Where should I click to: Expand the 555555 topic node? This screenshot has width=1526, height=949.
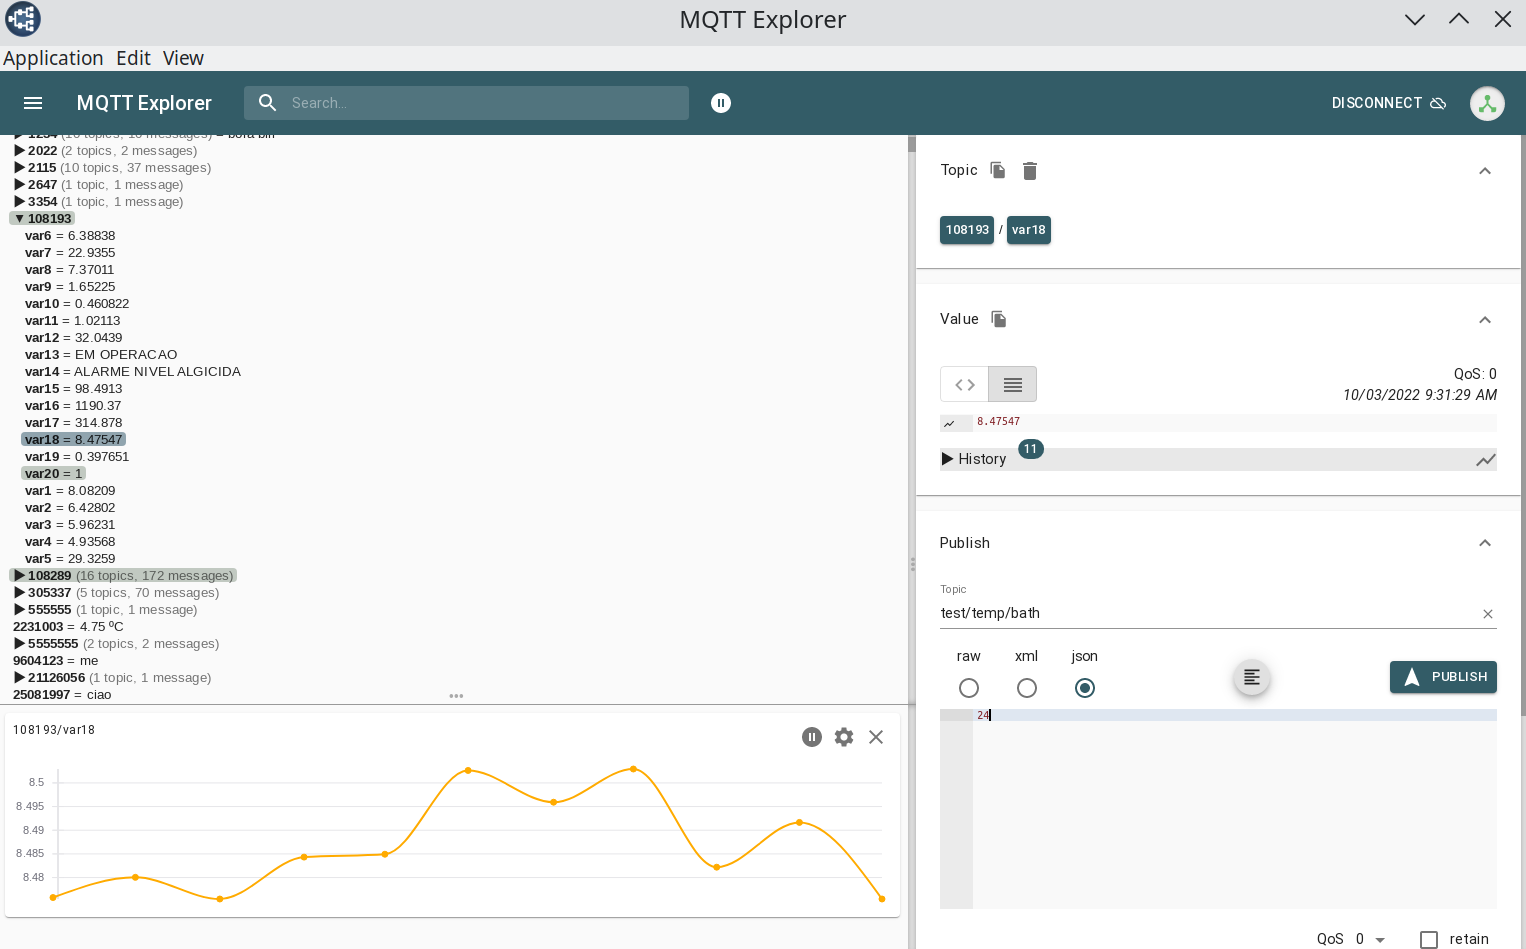19,610
